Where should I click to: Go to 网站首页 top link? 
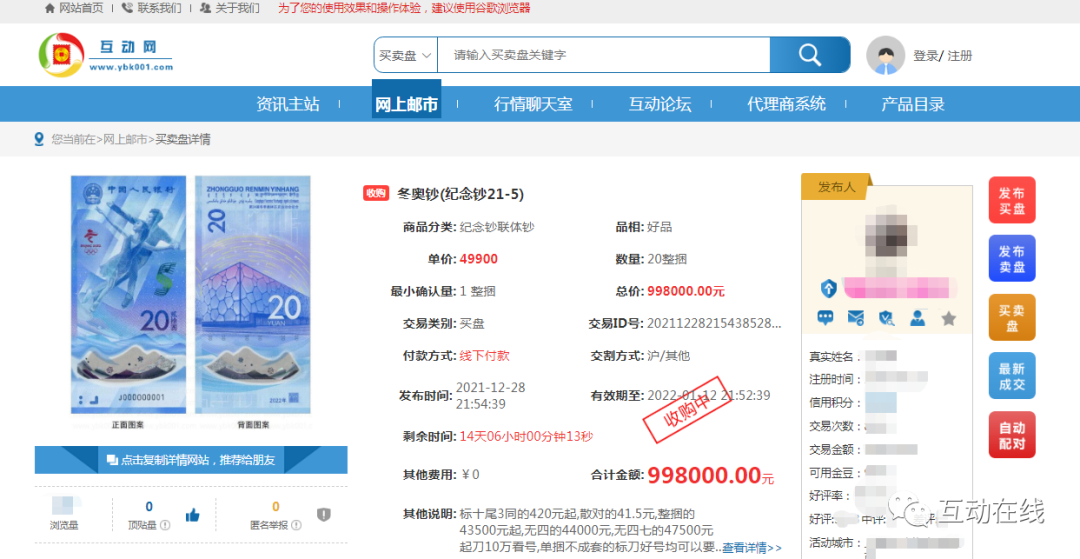click(x=74, y=8)
